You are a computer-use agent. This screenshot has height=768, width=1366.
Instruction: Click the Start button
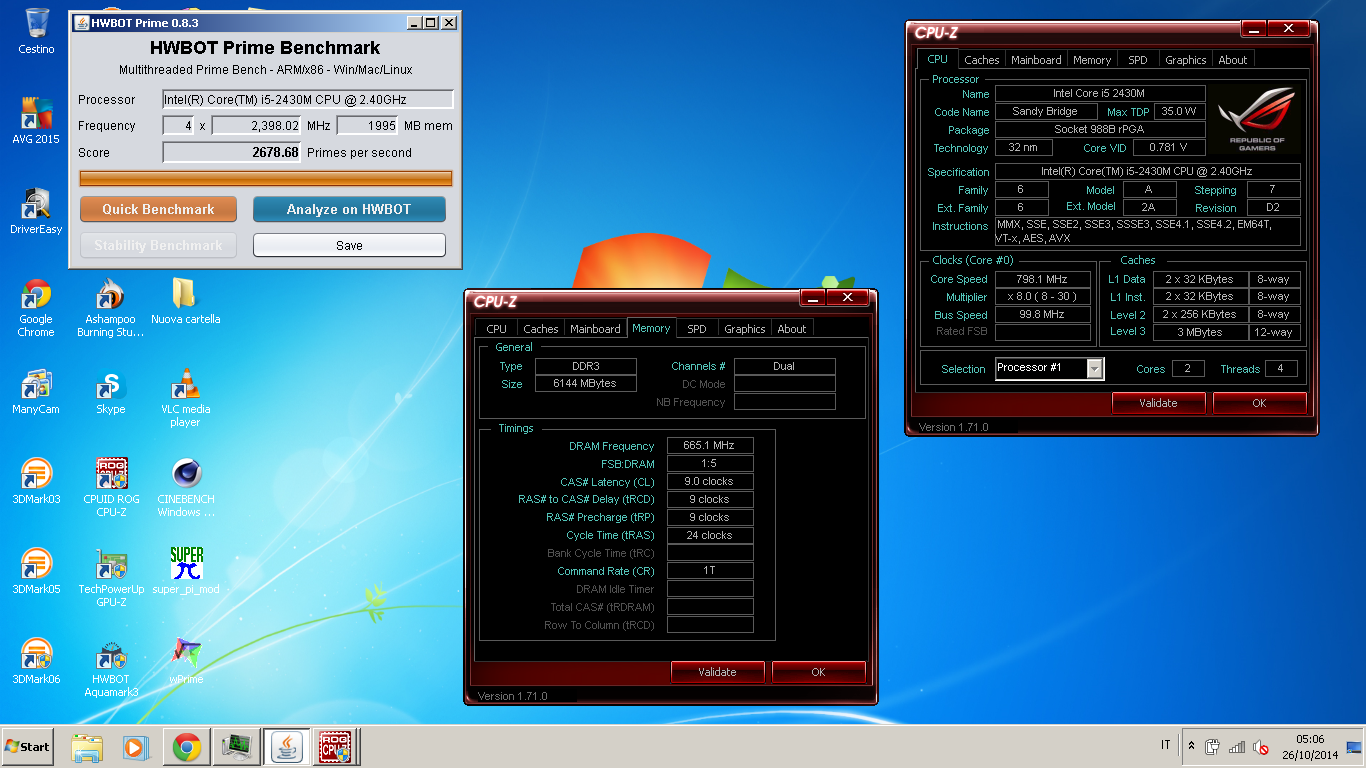pyautogui.click(x=27, y=747)
